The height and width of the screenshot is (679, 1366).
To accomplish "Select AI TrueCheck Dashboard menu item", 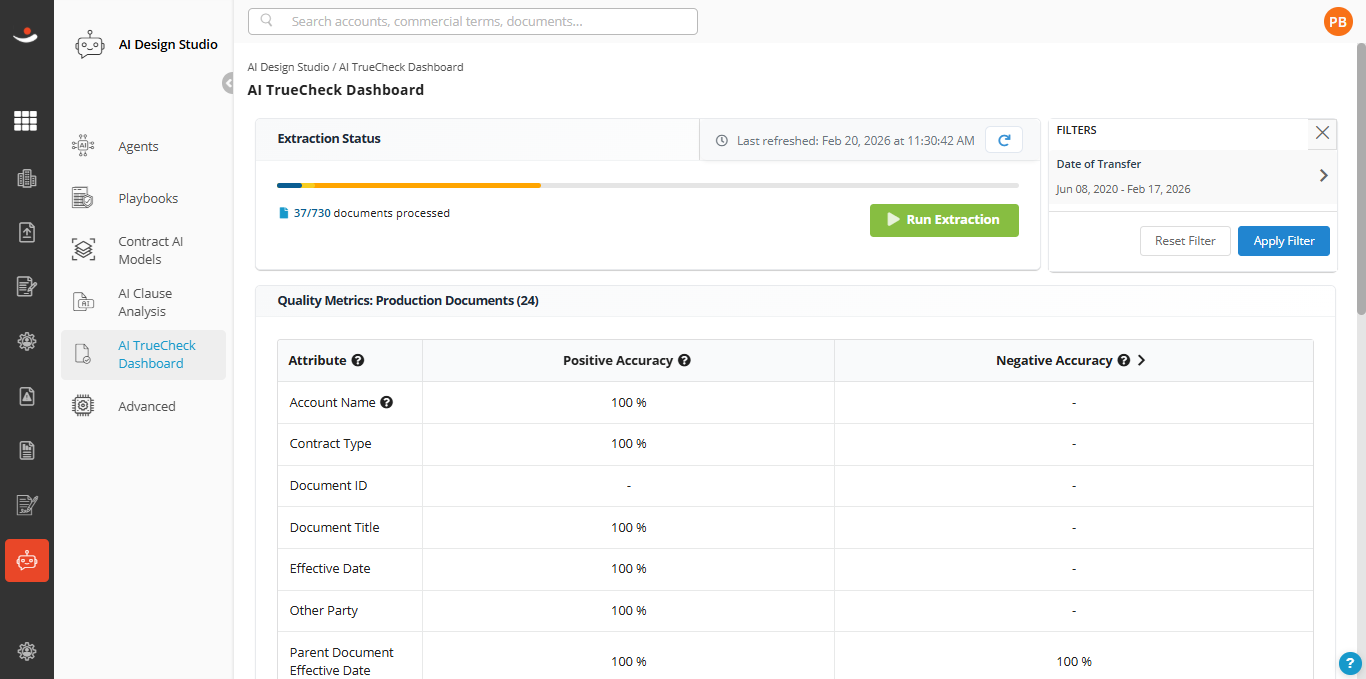I will click(x=143, y=354).
